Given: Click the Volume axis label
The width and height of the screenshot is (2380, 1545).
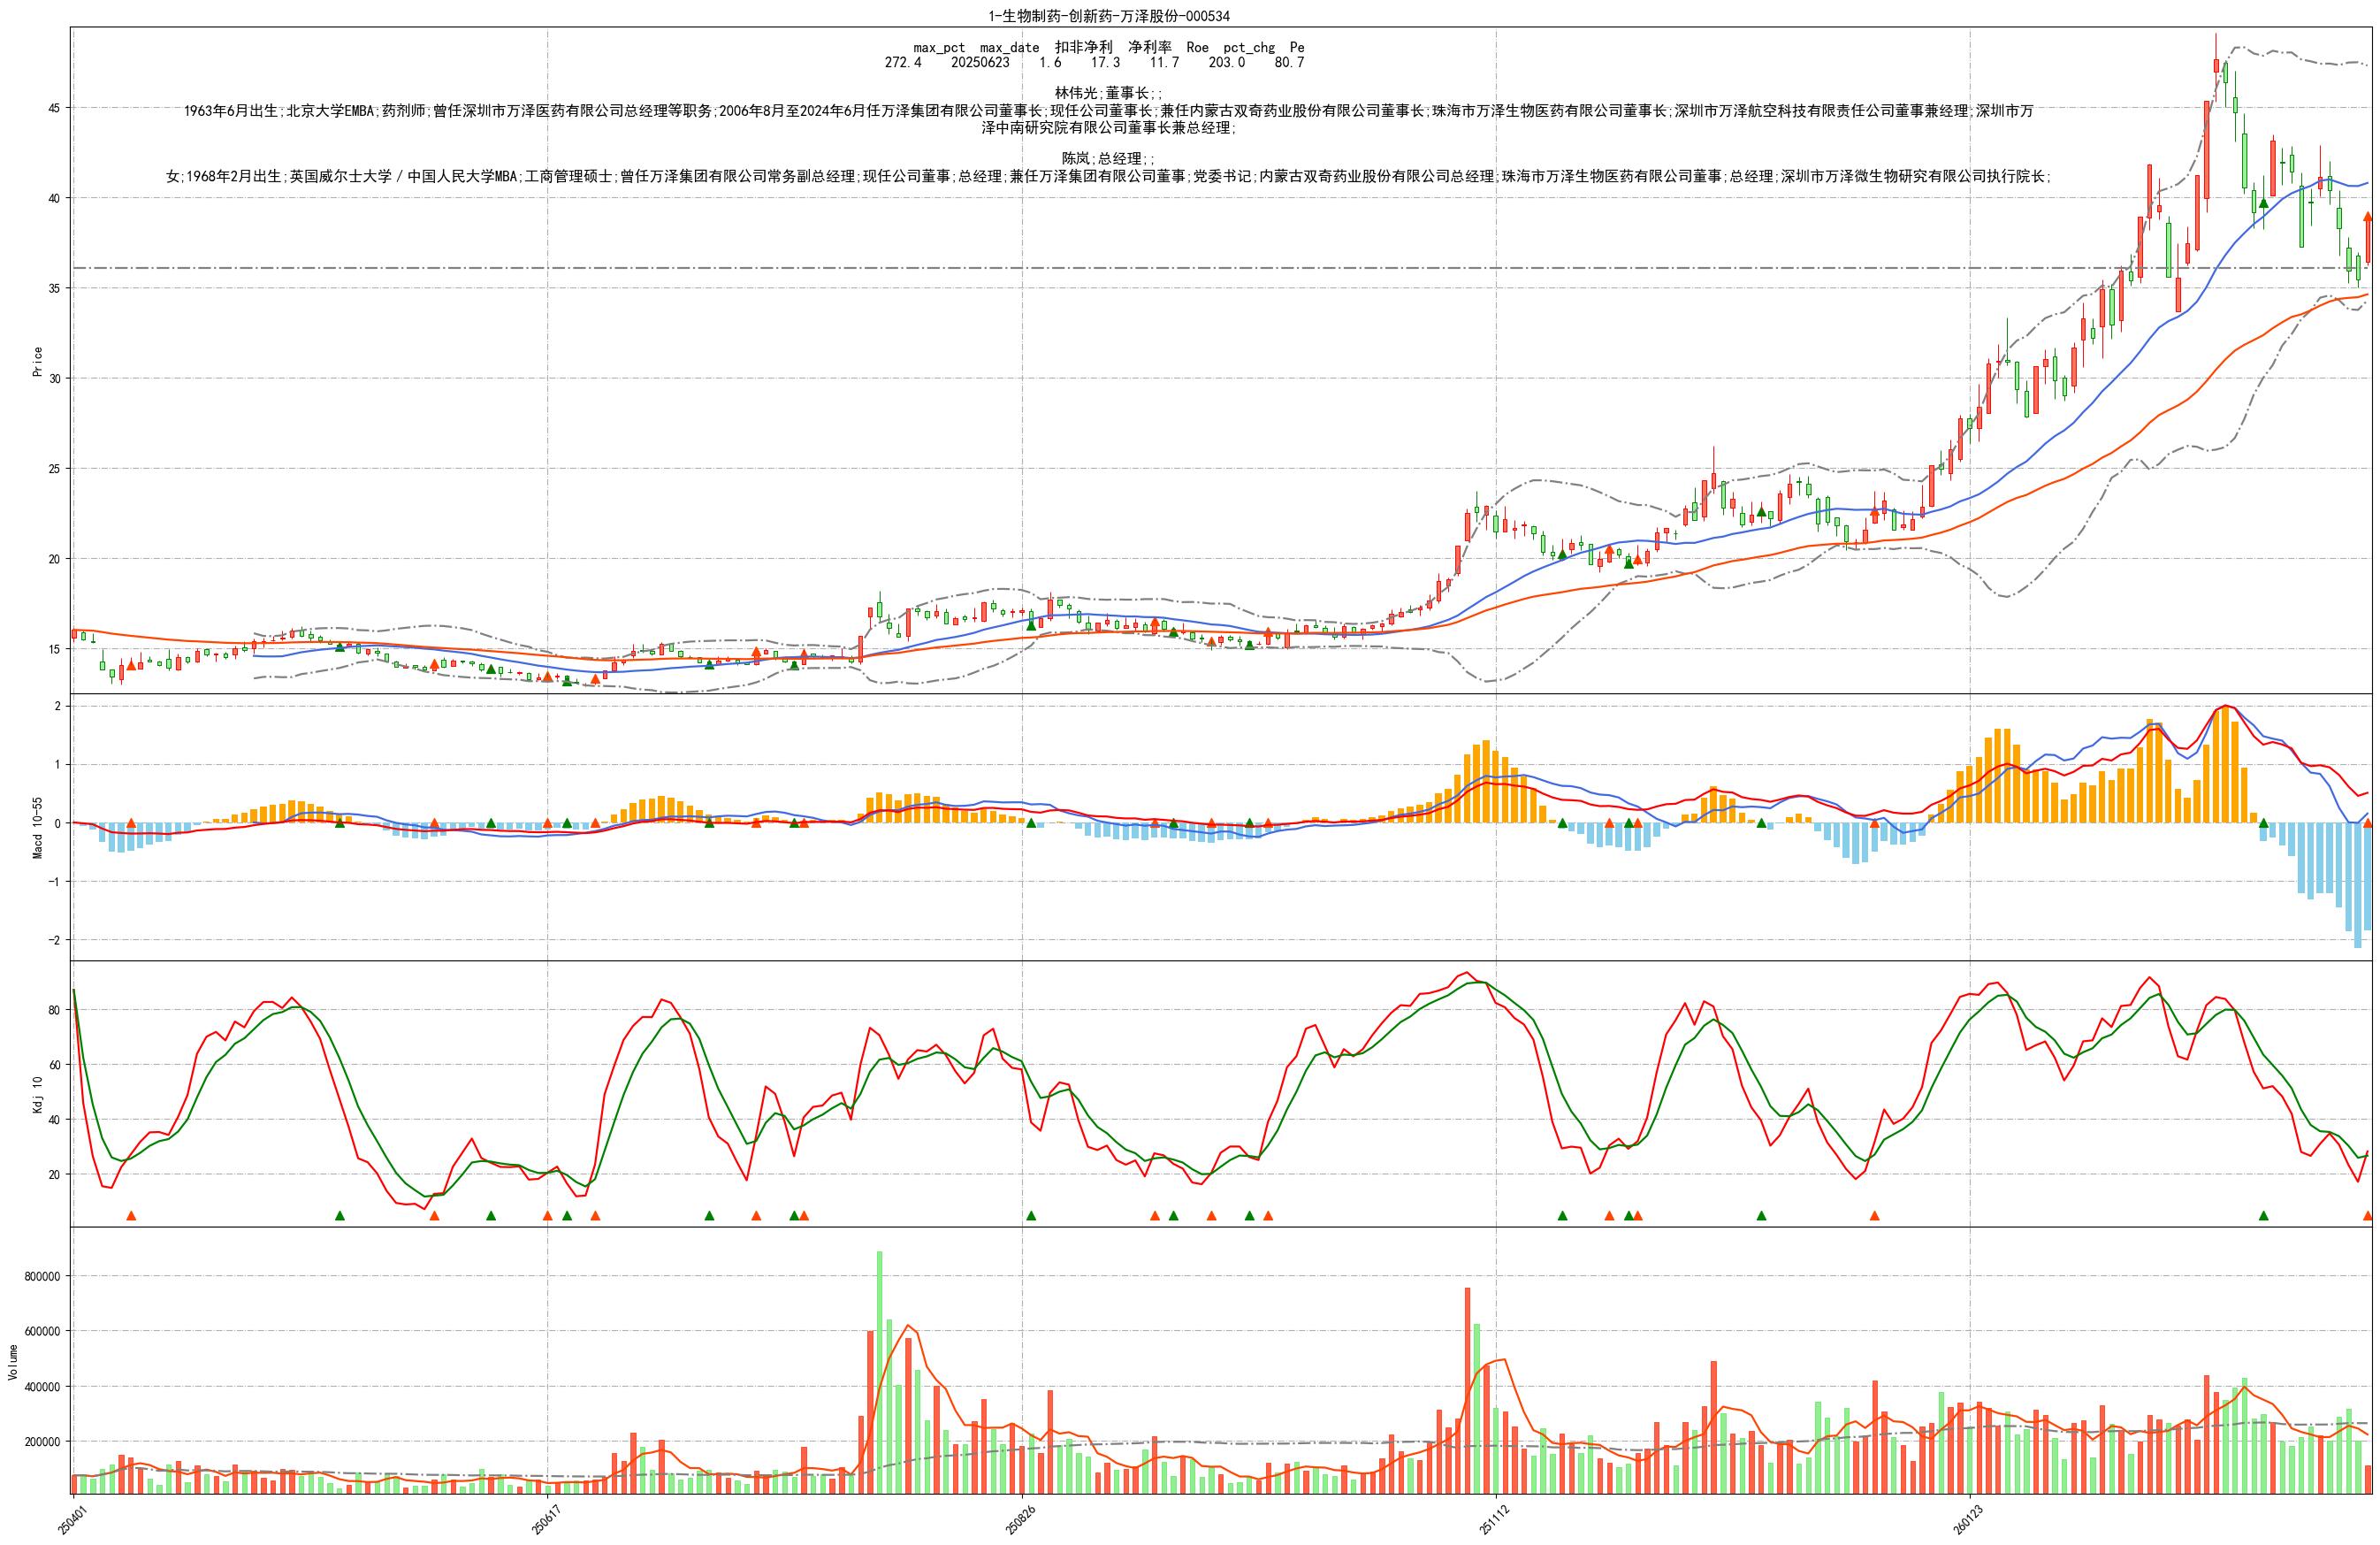Looking at the screenshot, I should pyautogui.click(x=12, y=1362).
